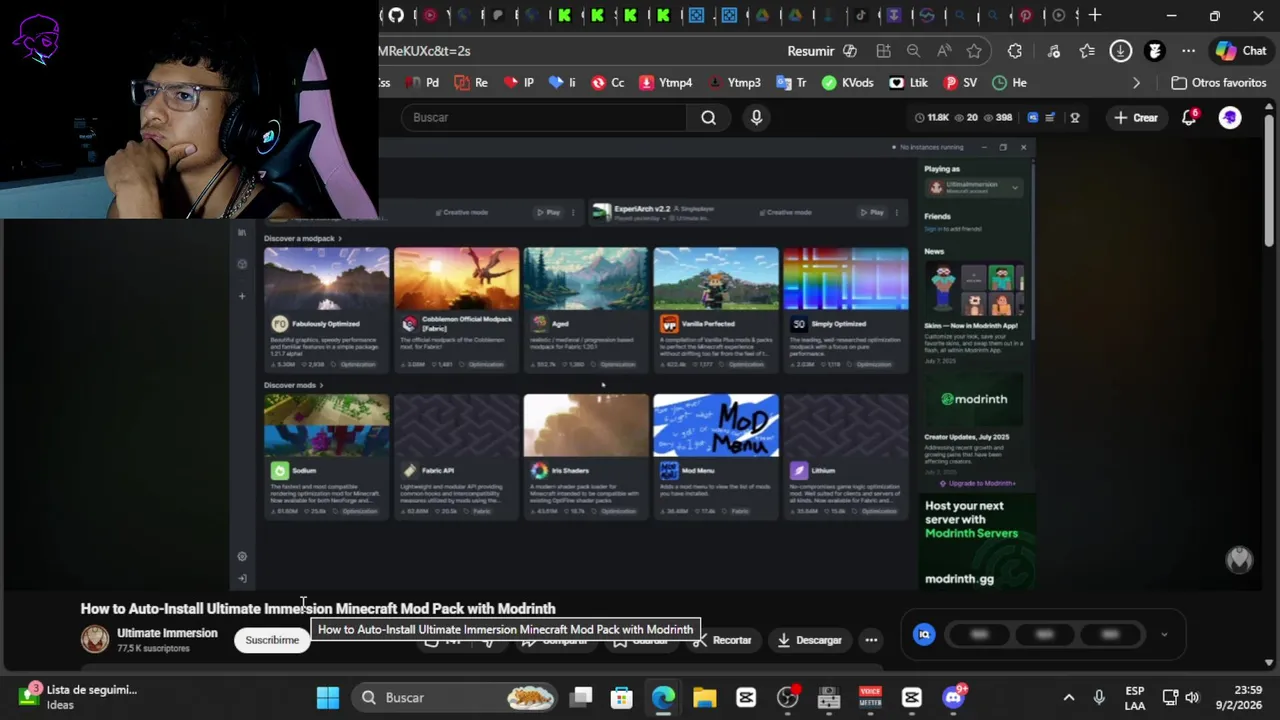
Task: Open the Re bookmark
Action: point(472,83)
